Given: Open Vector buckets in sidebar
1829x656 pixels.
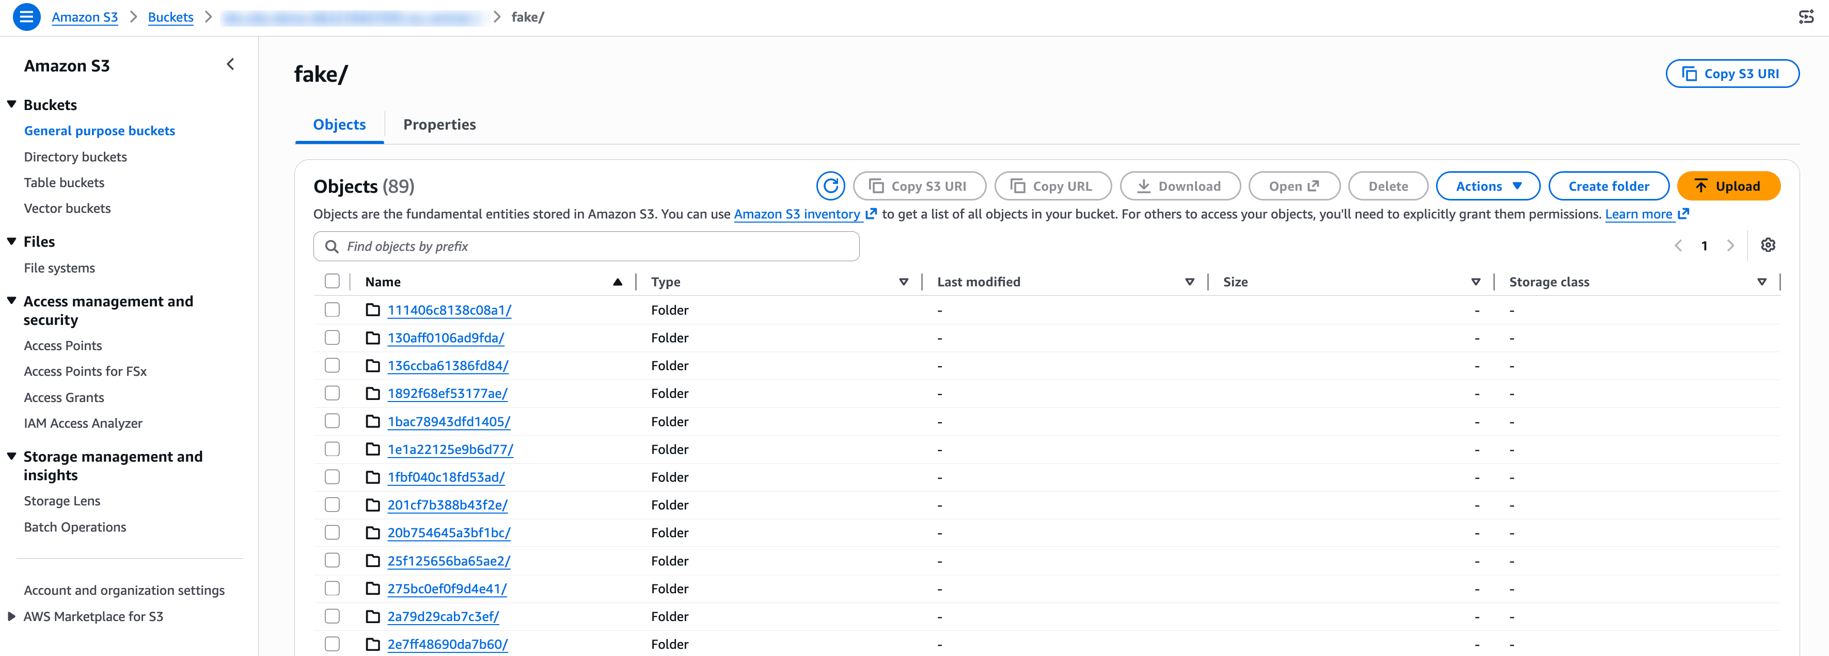Looking at the screenshot, I should [x=67, y=209].
